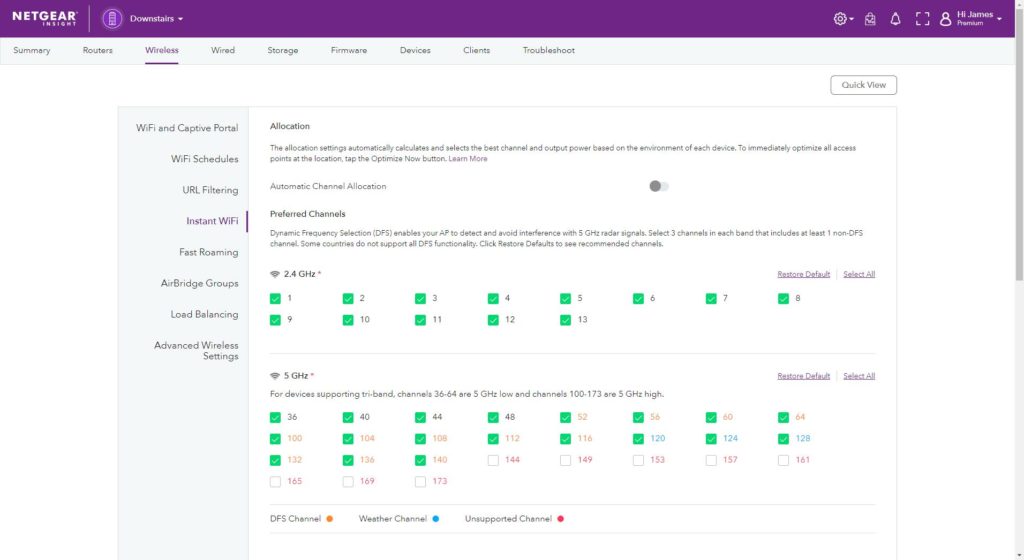Click the Learn More link
The image size is (1024, 560).
click(x=468, y=159)
